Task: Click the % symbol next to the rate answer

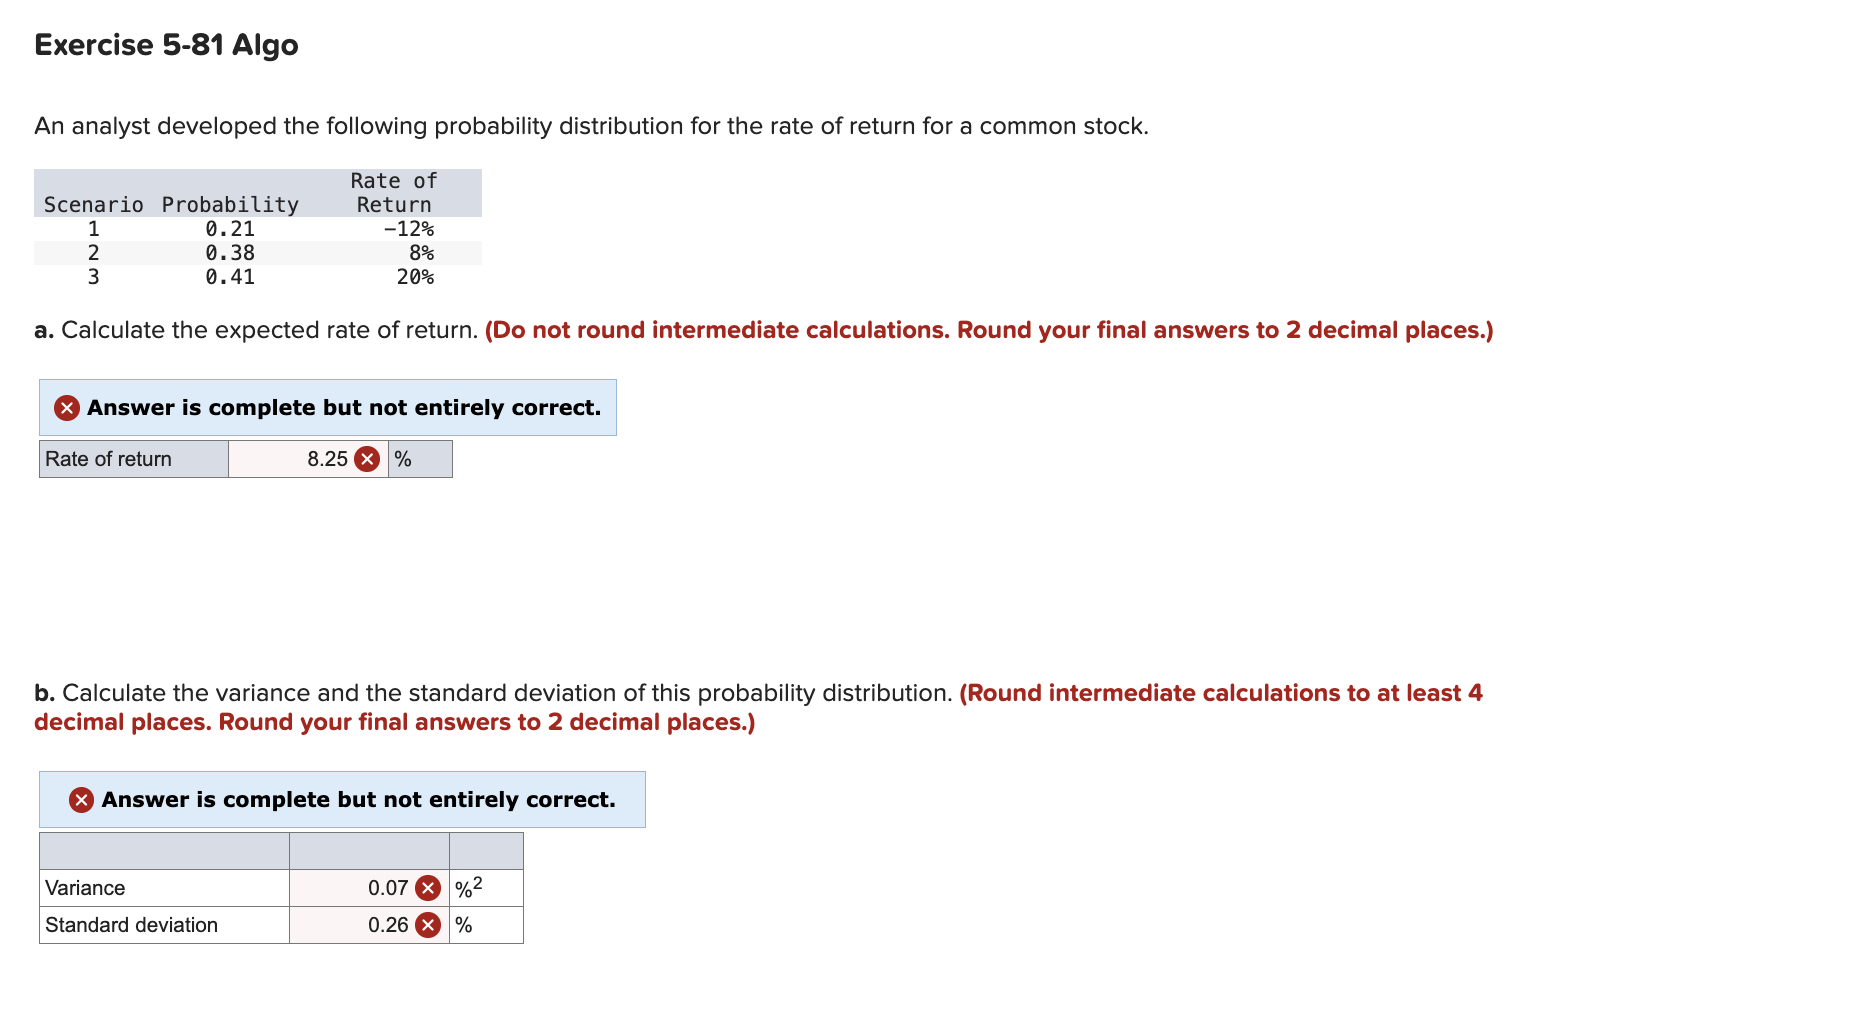Action: (403, 458)
